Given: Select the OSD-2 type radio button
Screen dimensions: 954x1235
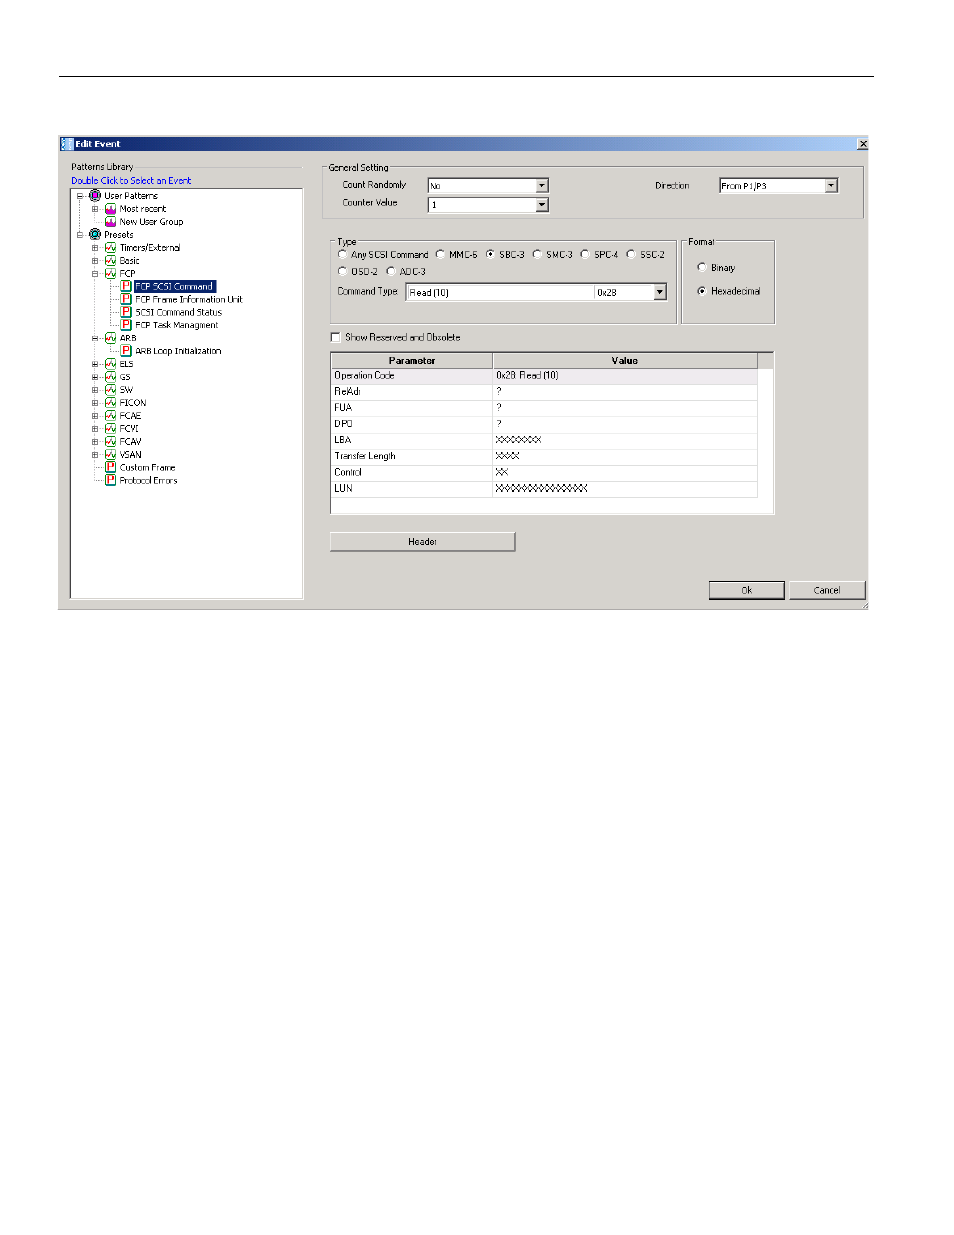Looking at the screenshot, I should click(x=343, y=271).
